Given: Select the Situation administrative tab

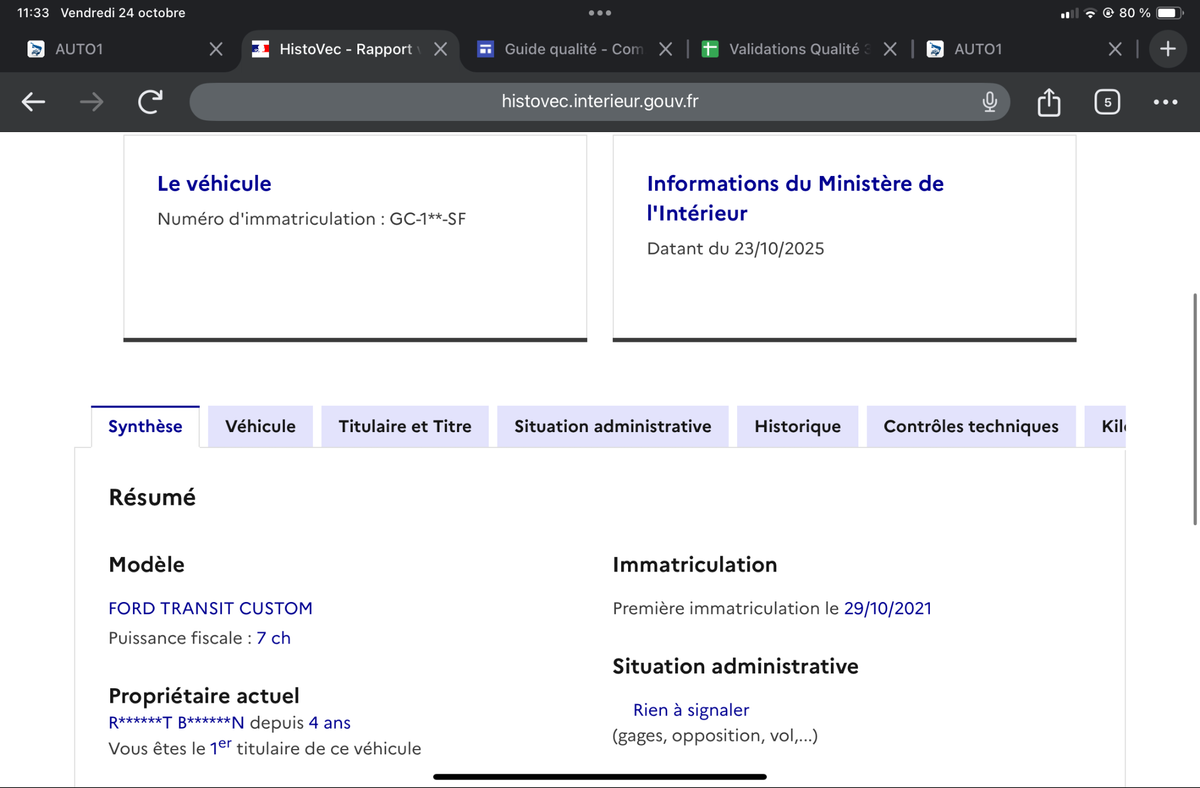Looking at the screenshot, I should pos(612,426).
